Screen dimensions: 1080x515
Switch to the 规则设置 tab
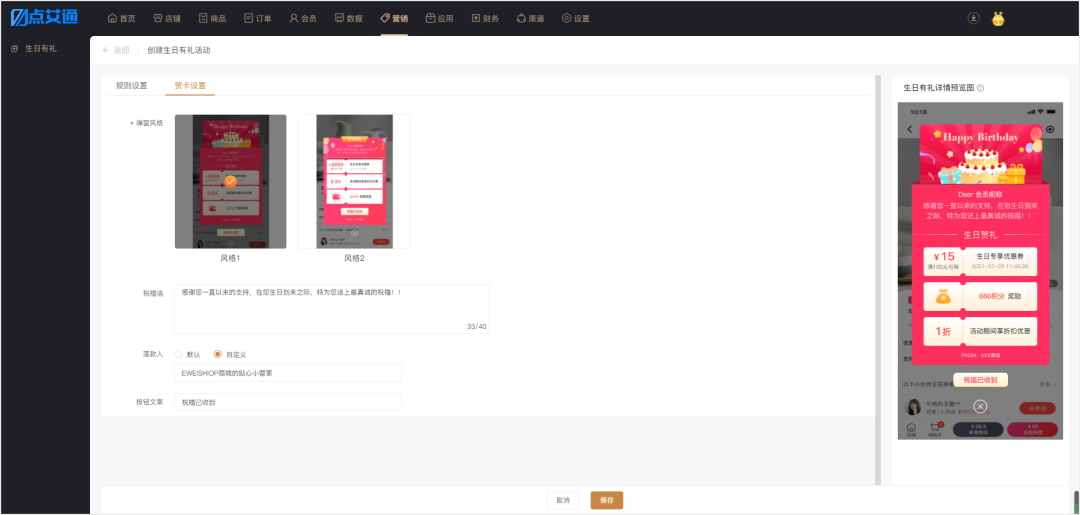tap(132, 86)
